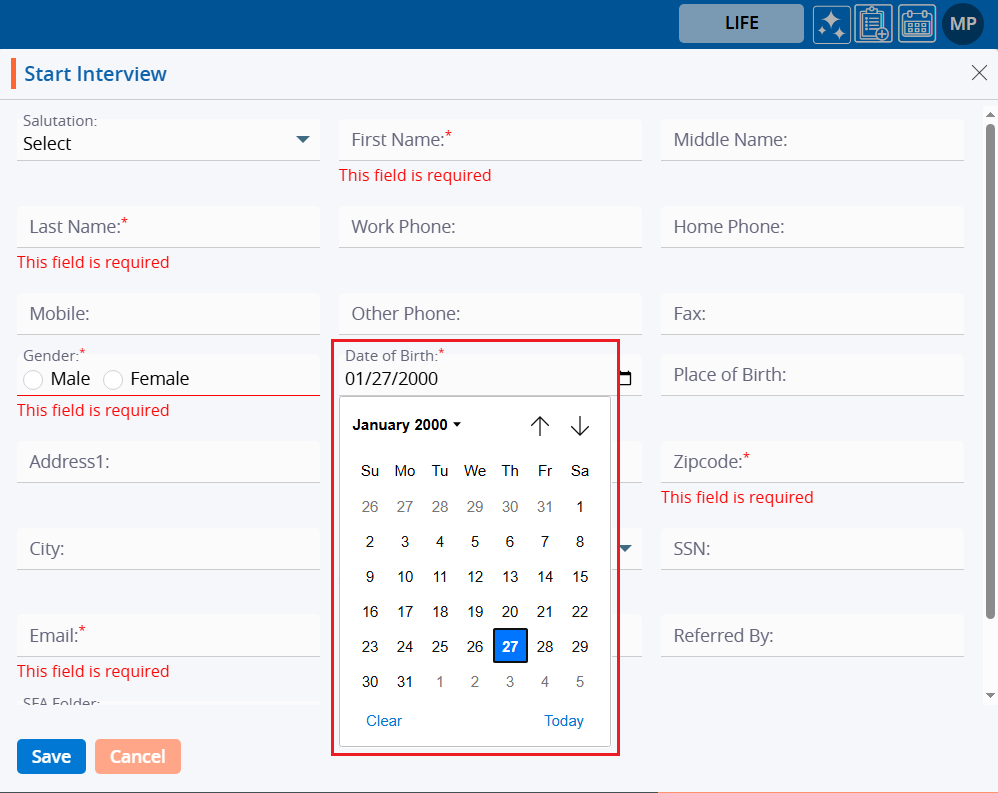Click Today in the date picker
The height and width of the screenshot is (793, 998).
tap(564, 721)
